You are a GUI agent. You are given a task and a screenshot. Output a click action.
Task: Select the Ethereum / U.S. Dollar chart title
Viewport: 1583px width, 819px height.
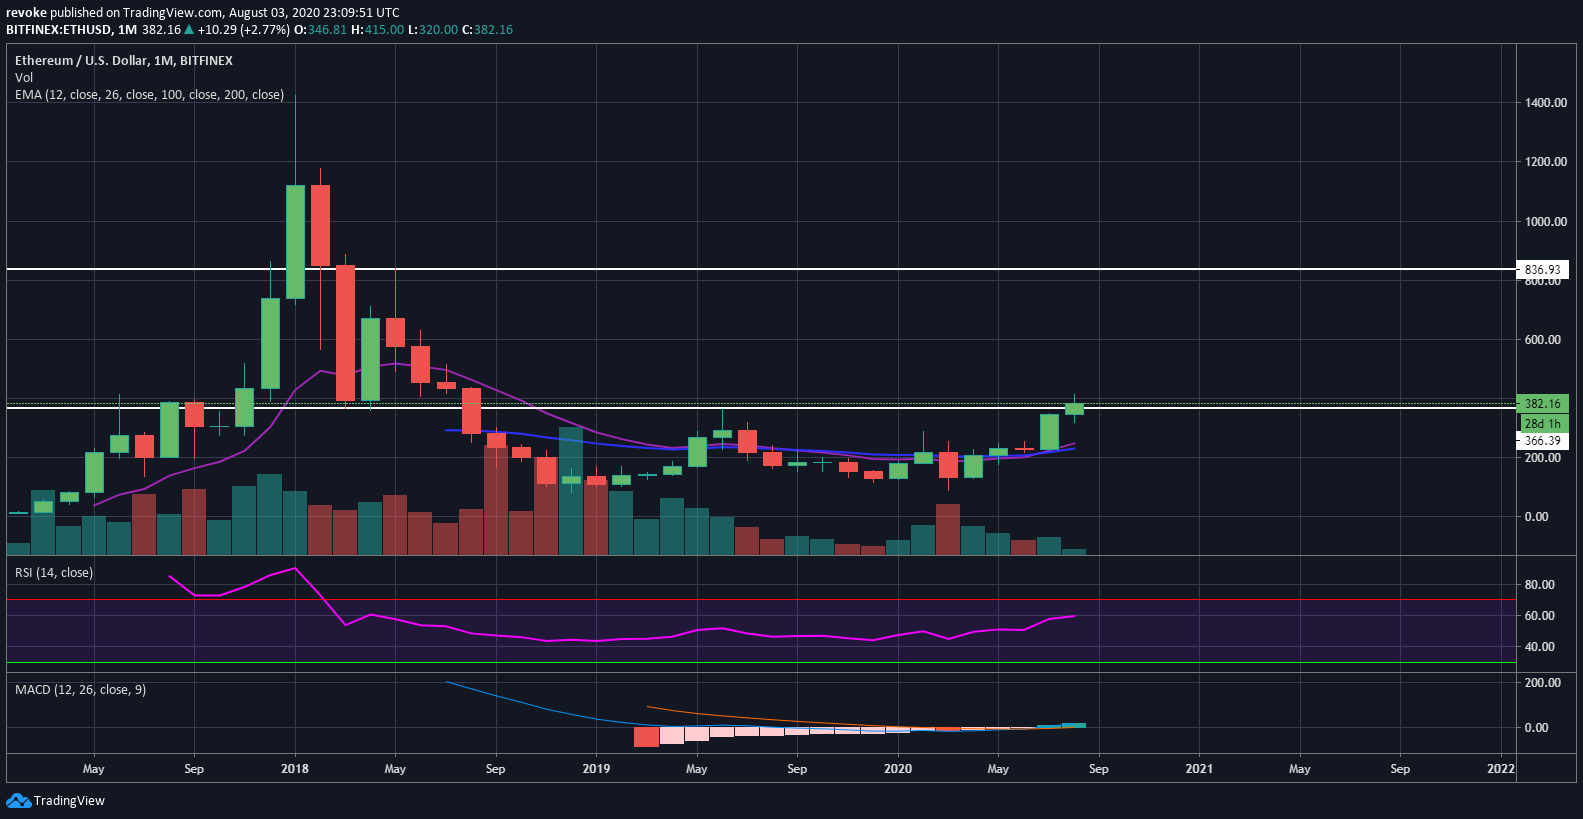click(x=123, y=61)
